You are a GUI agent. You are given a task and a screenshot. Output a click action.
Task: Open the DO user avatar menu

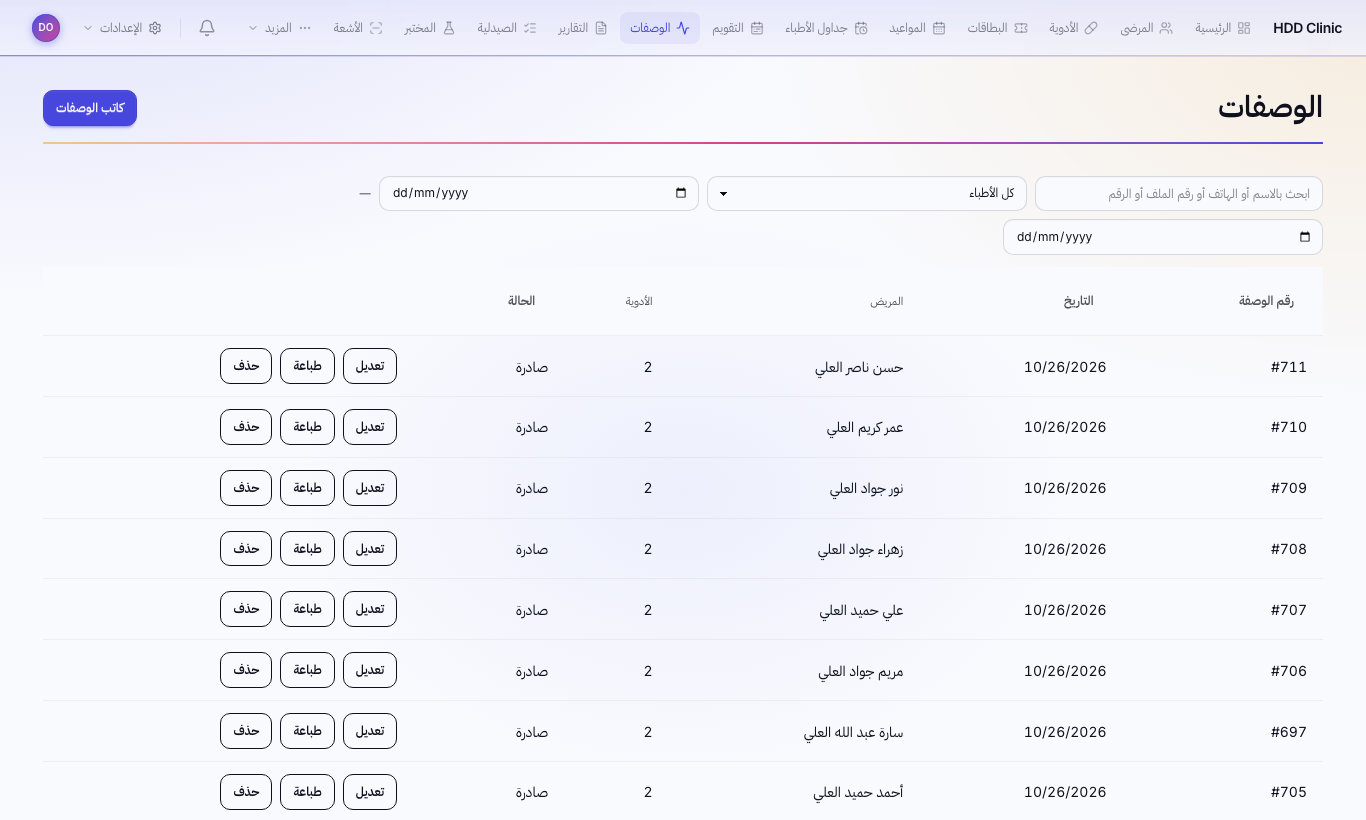tap(46, 28)
